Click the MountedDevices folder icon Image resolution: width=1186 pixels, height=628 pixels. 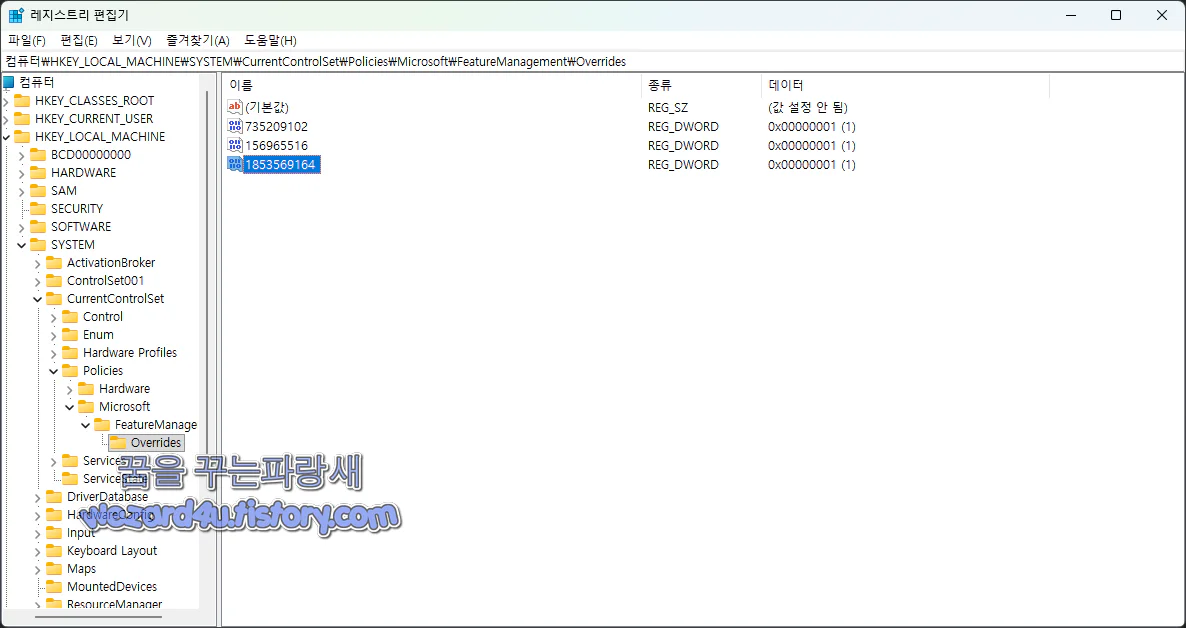54,586
